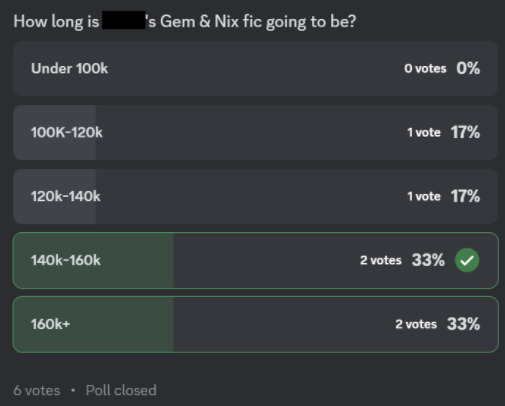
Task: Click the 0 votes count
Action: pyautogui.click(x=425, y=68)
